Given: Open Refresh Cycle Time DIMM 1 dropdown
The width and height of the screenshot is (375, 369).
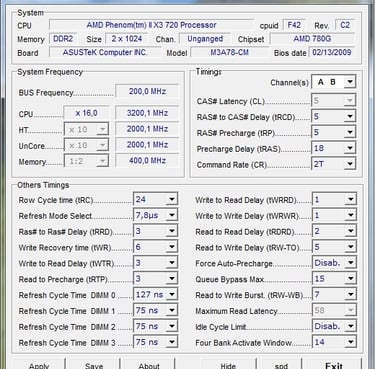Looking at the screenshot, I should (x=155, y=311).
